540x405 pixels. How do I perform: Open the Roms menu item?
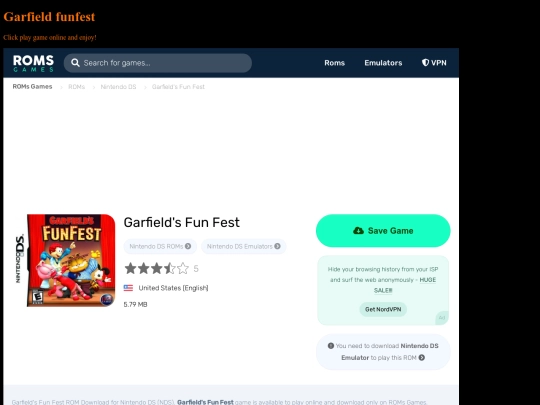[334, 63]
